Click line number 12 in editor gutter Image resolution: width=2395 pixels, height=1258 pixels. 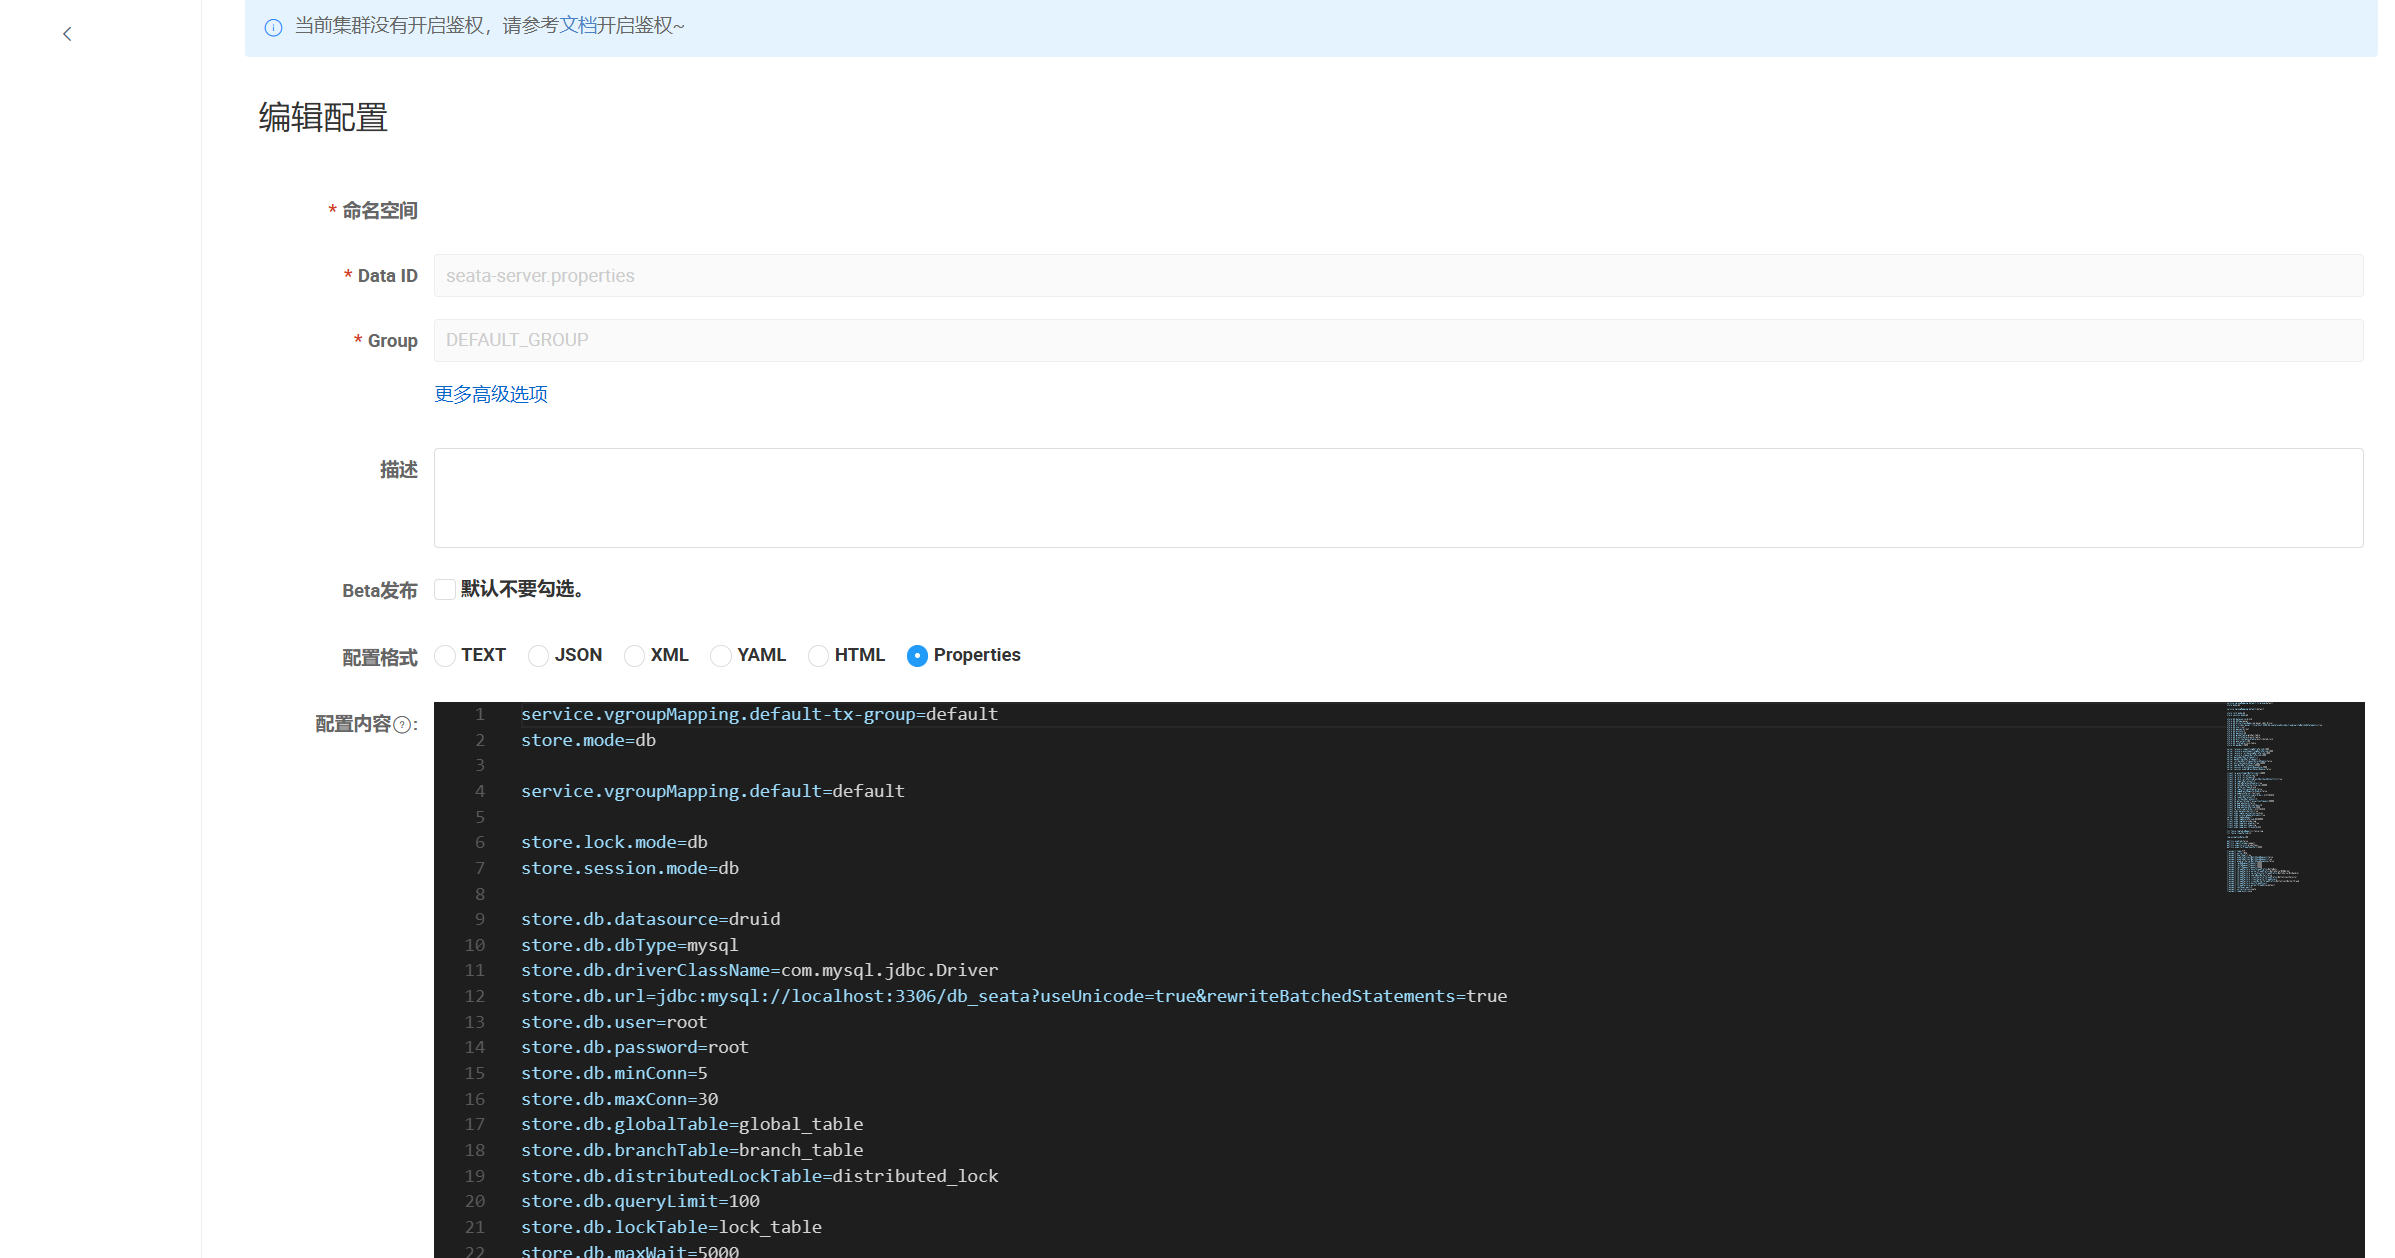point(475,996)
